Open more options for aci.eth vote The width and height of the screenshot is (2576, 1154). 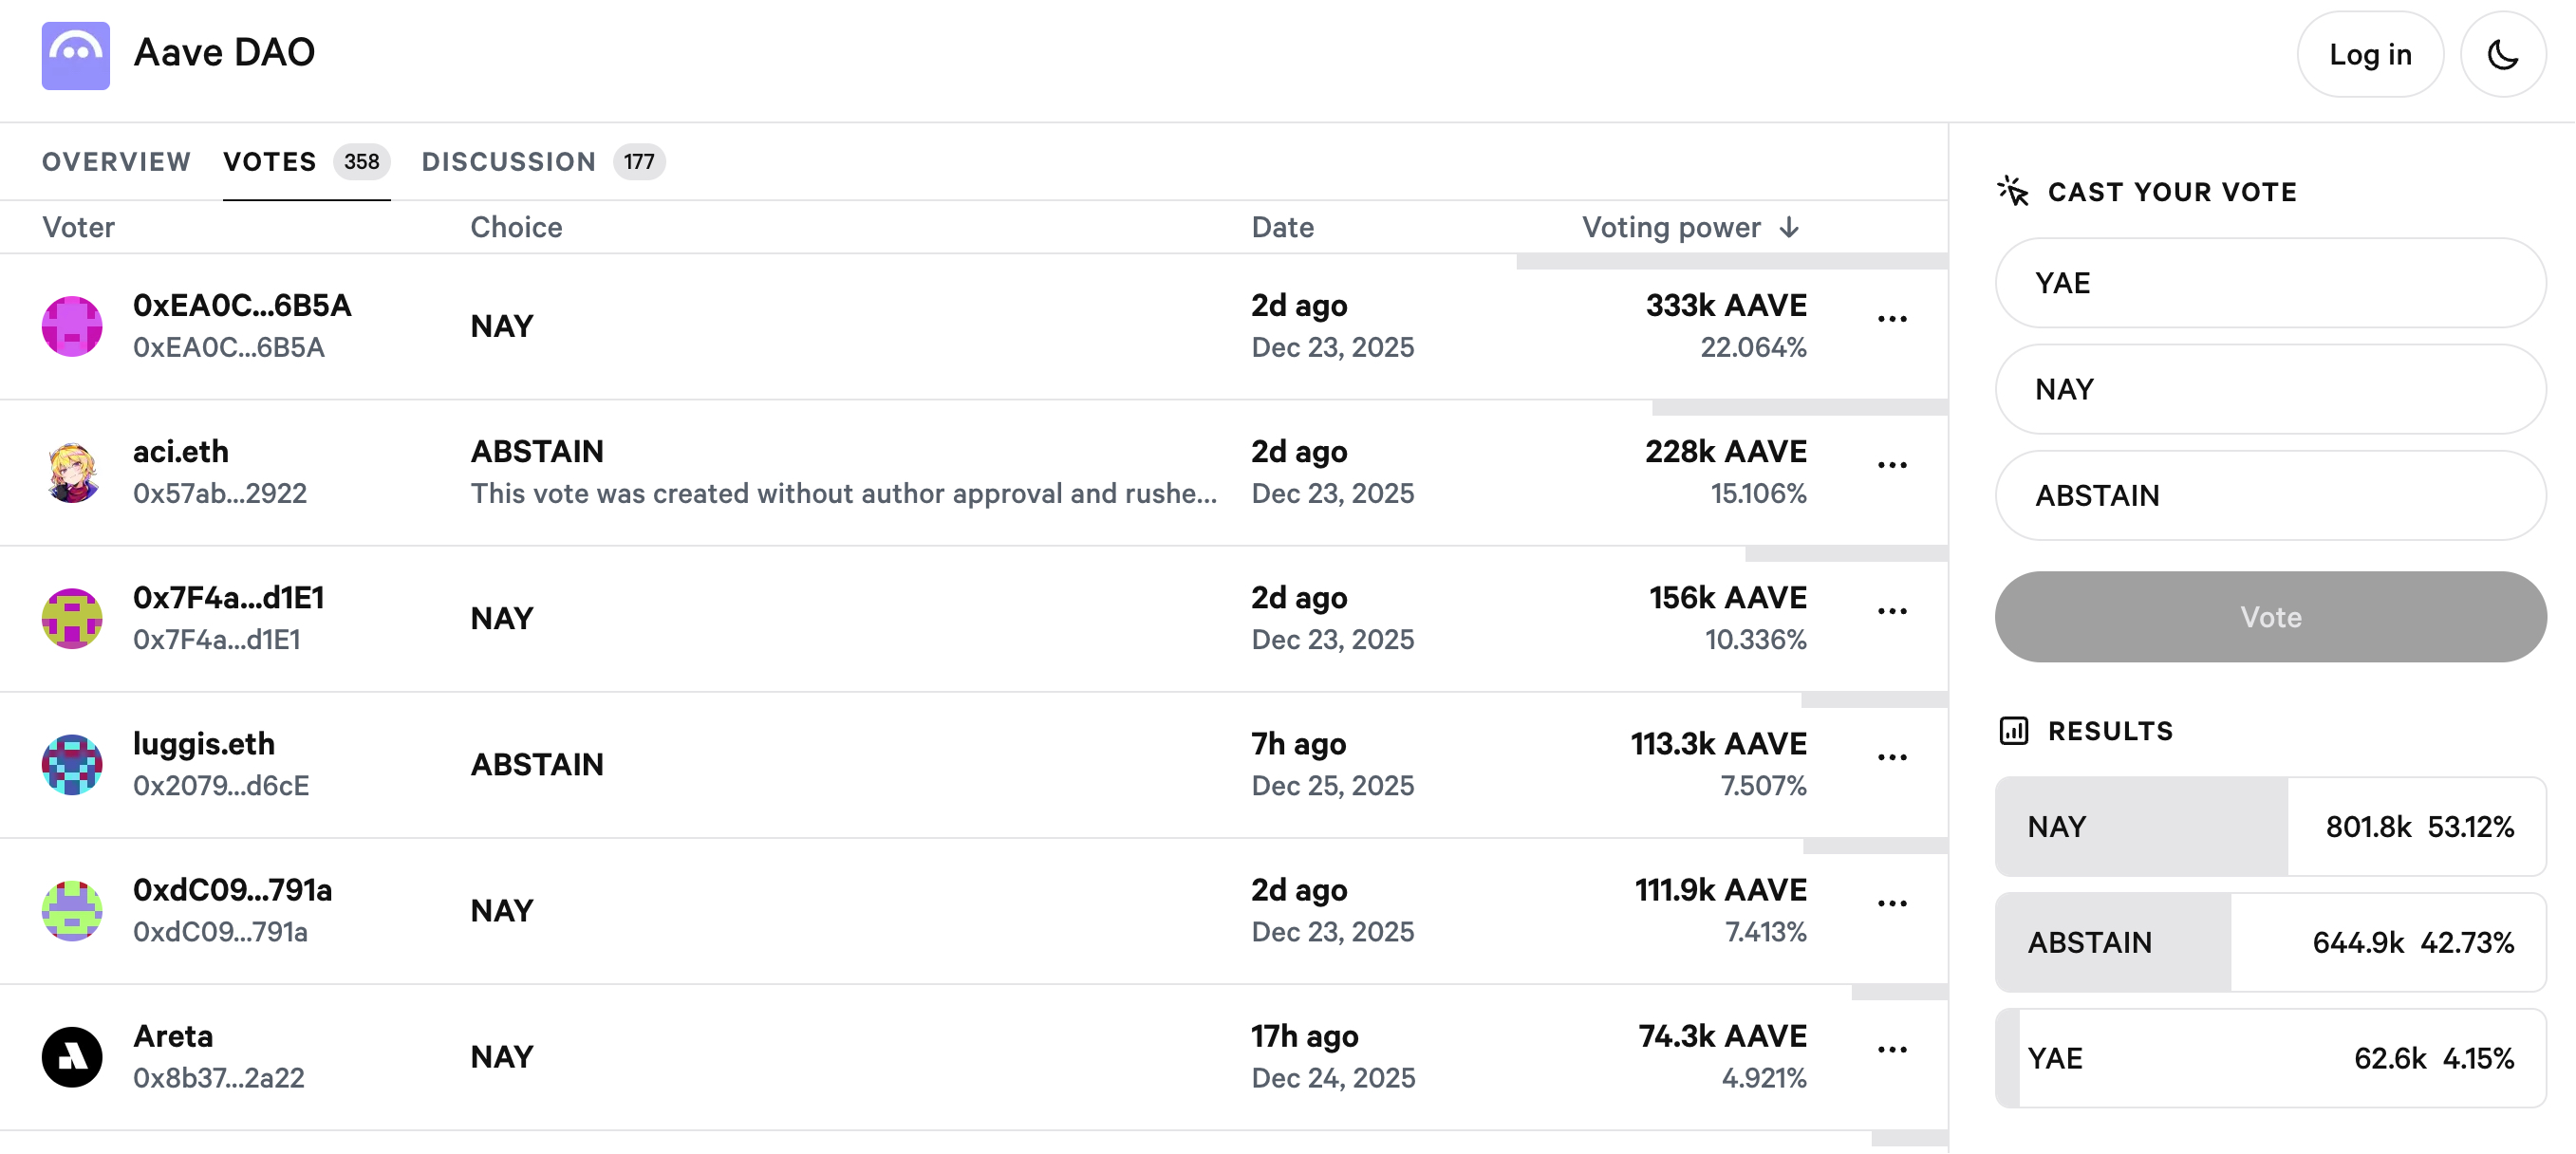click(1892, 465)
